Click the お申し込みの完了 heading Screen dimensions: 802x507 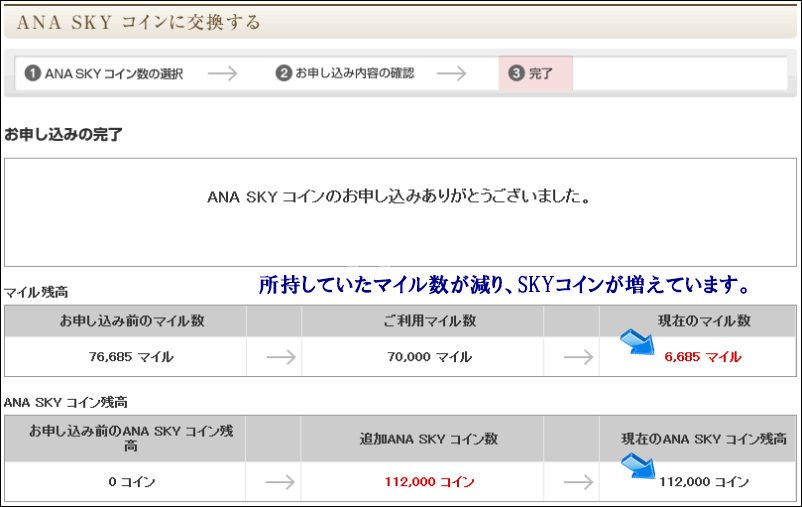point(63,135)
